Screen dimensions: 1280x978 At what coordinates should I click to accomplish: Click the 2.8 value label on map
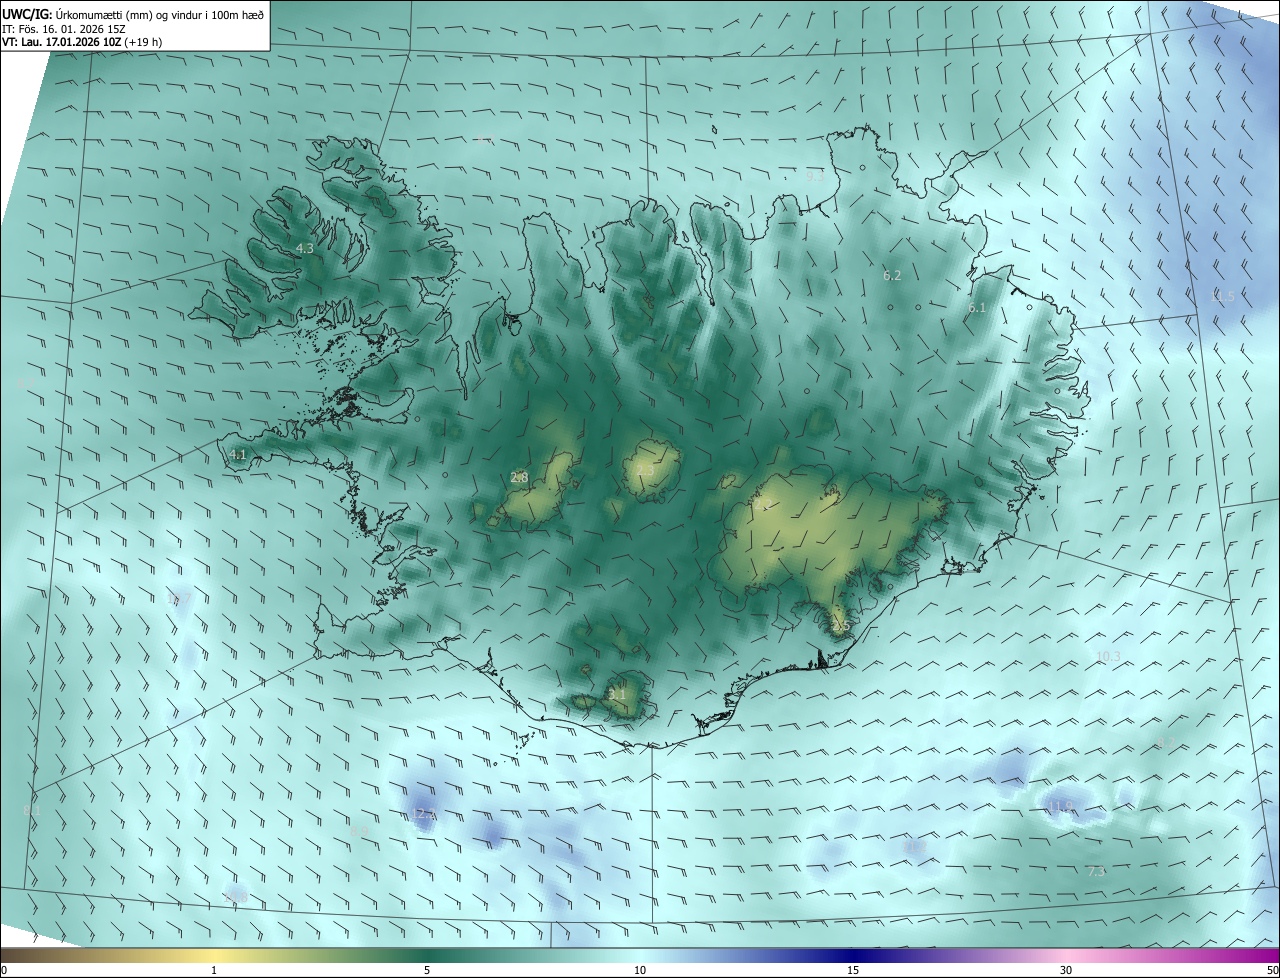(x=519, y=477)
